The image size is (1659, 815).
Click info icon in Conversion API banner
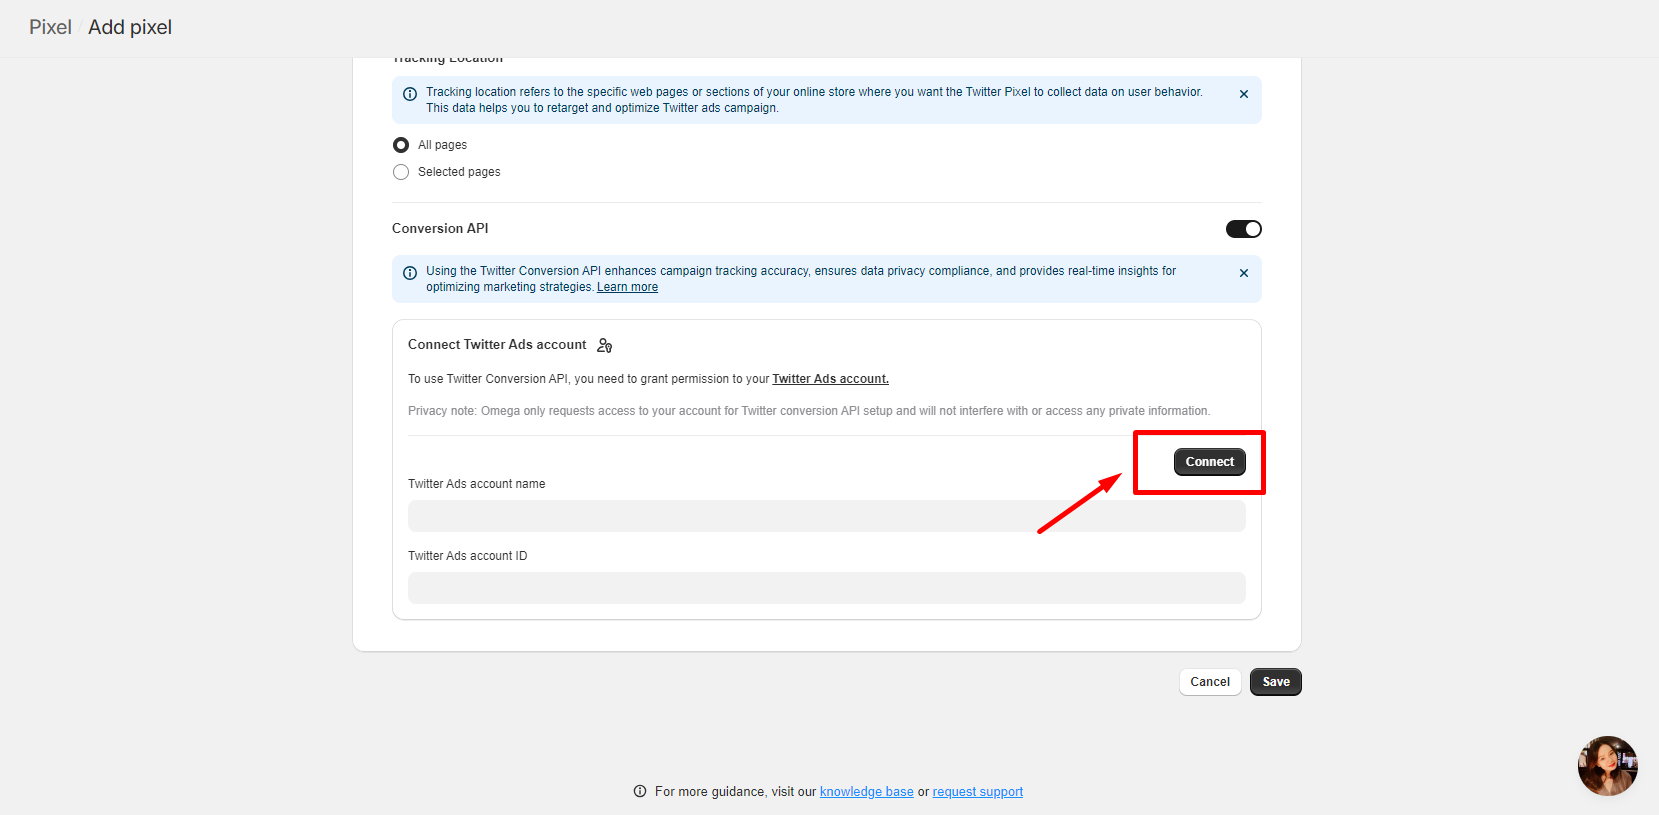[410, 273]
